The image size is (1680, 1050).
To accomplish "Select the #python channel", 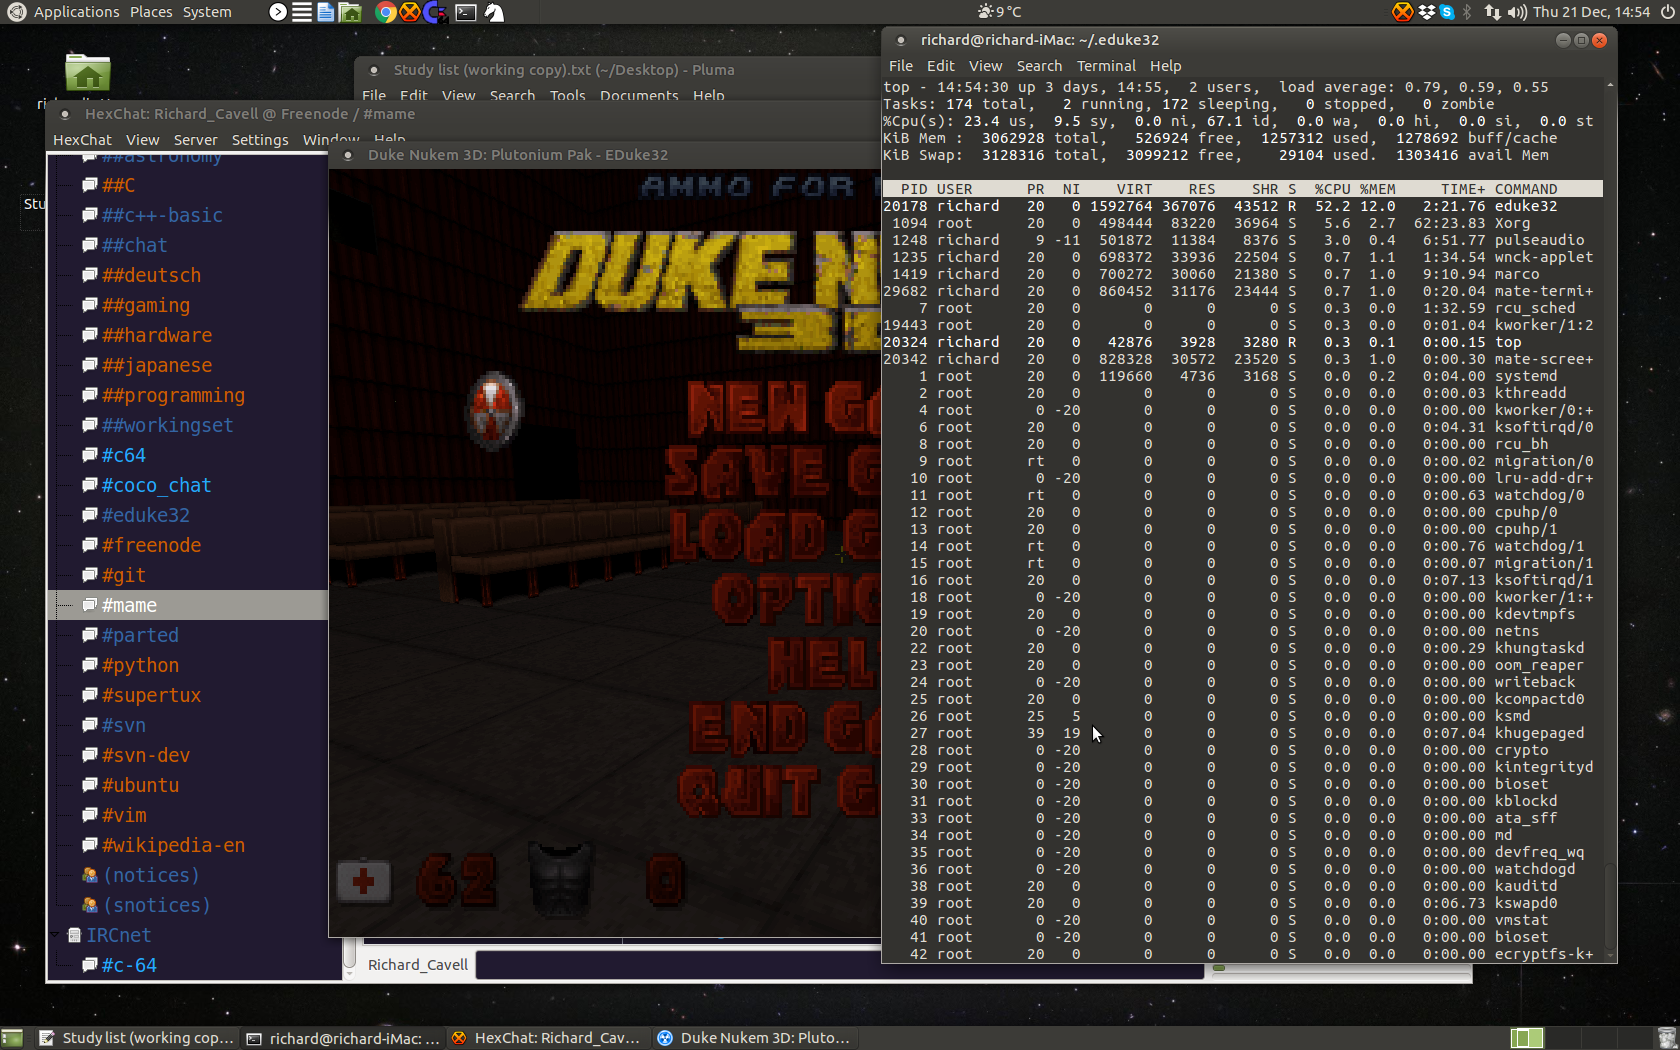I will [x=140, y=665].
